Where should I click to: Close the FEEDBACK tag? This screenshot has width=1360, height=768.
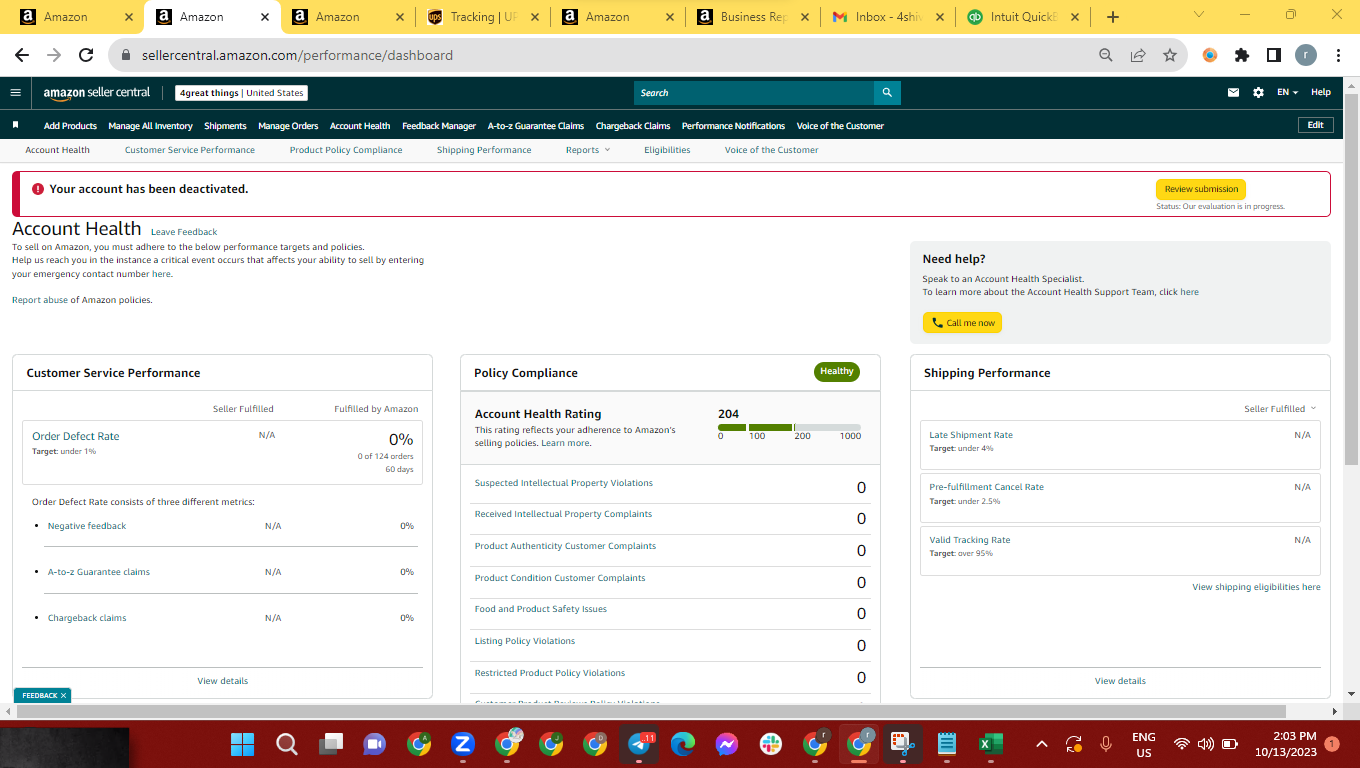point(63,695)
